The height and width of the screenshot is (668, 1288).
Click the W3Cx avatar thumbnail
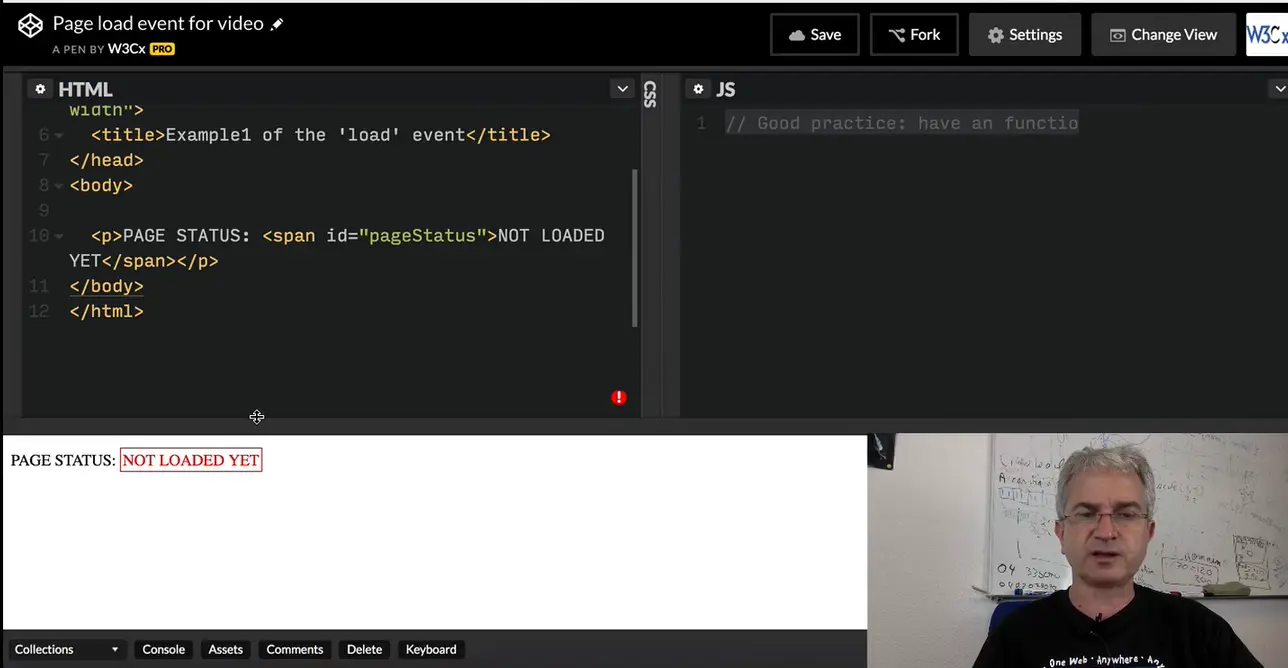(x=1267, y=34)
